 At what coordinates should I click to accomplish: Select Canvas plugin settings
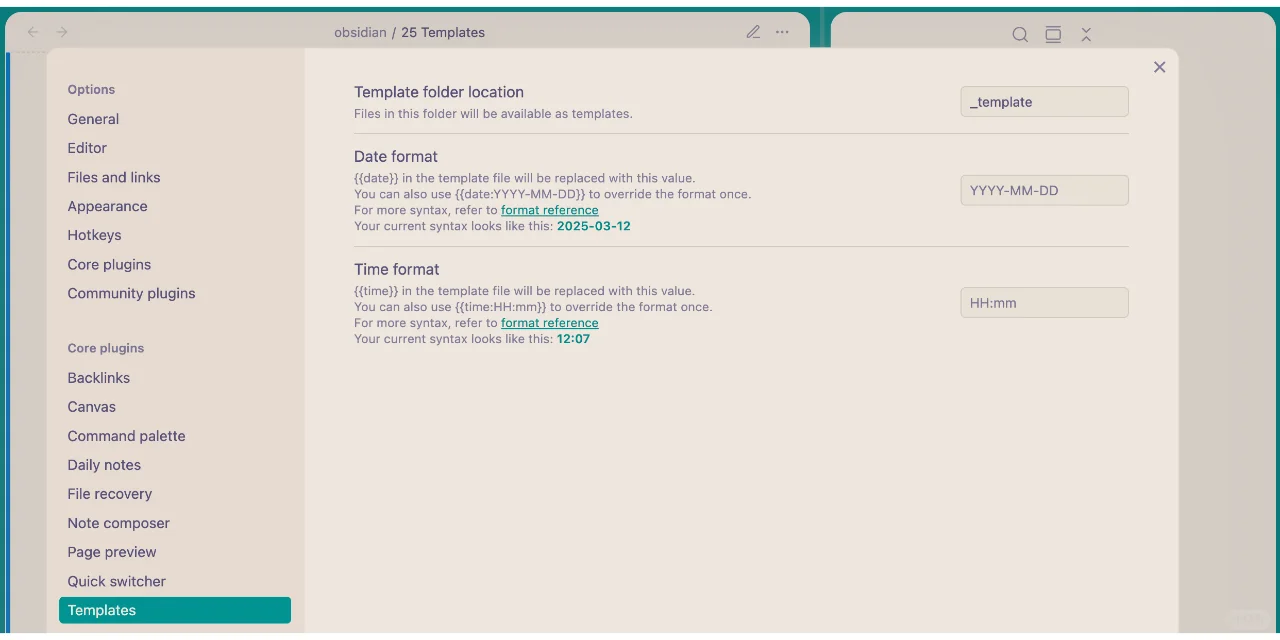coord(175,407)
